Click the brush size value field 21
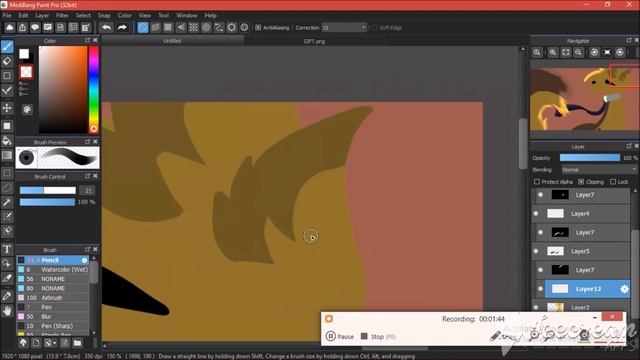This screenshot has width=640, height=360. coord(87,190)
